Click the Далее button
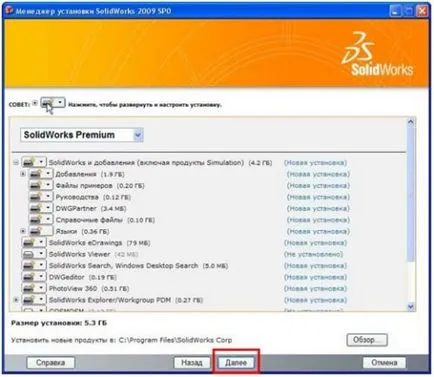 point(236,362)
